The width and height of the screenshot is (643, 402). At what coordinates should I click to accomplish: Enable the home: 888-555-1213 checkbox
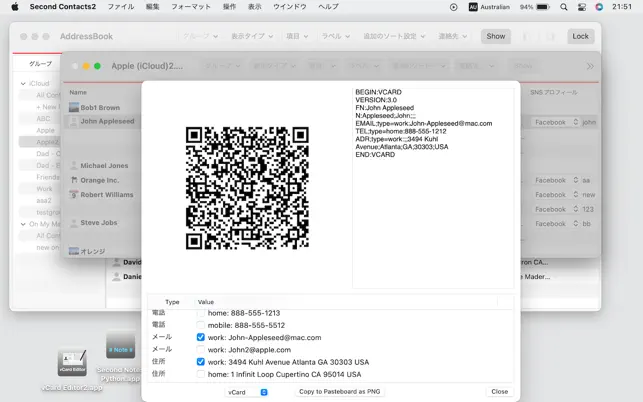(201, 313)
